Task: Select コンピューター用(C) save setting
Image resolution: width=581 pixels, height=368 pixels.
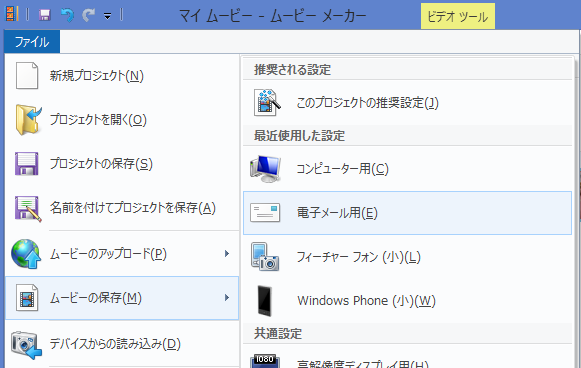Action: coord(407,169)
